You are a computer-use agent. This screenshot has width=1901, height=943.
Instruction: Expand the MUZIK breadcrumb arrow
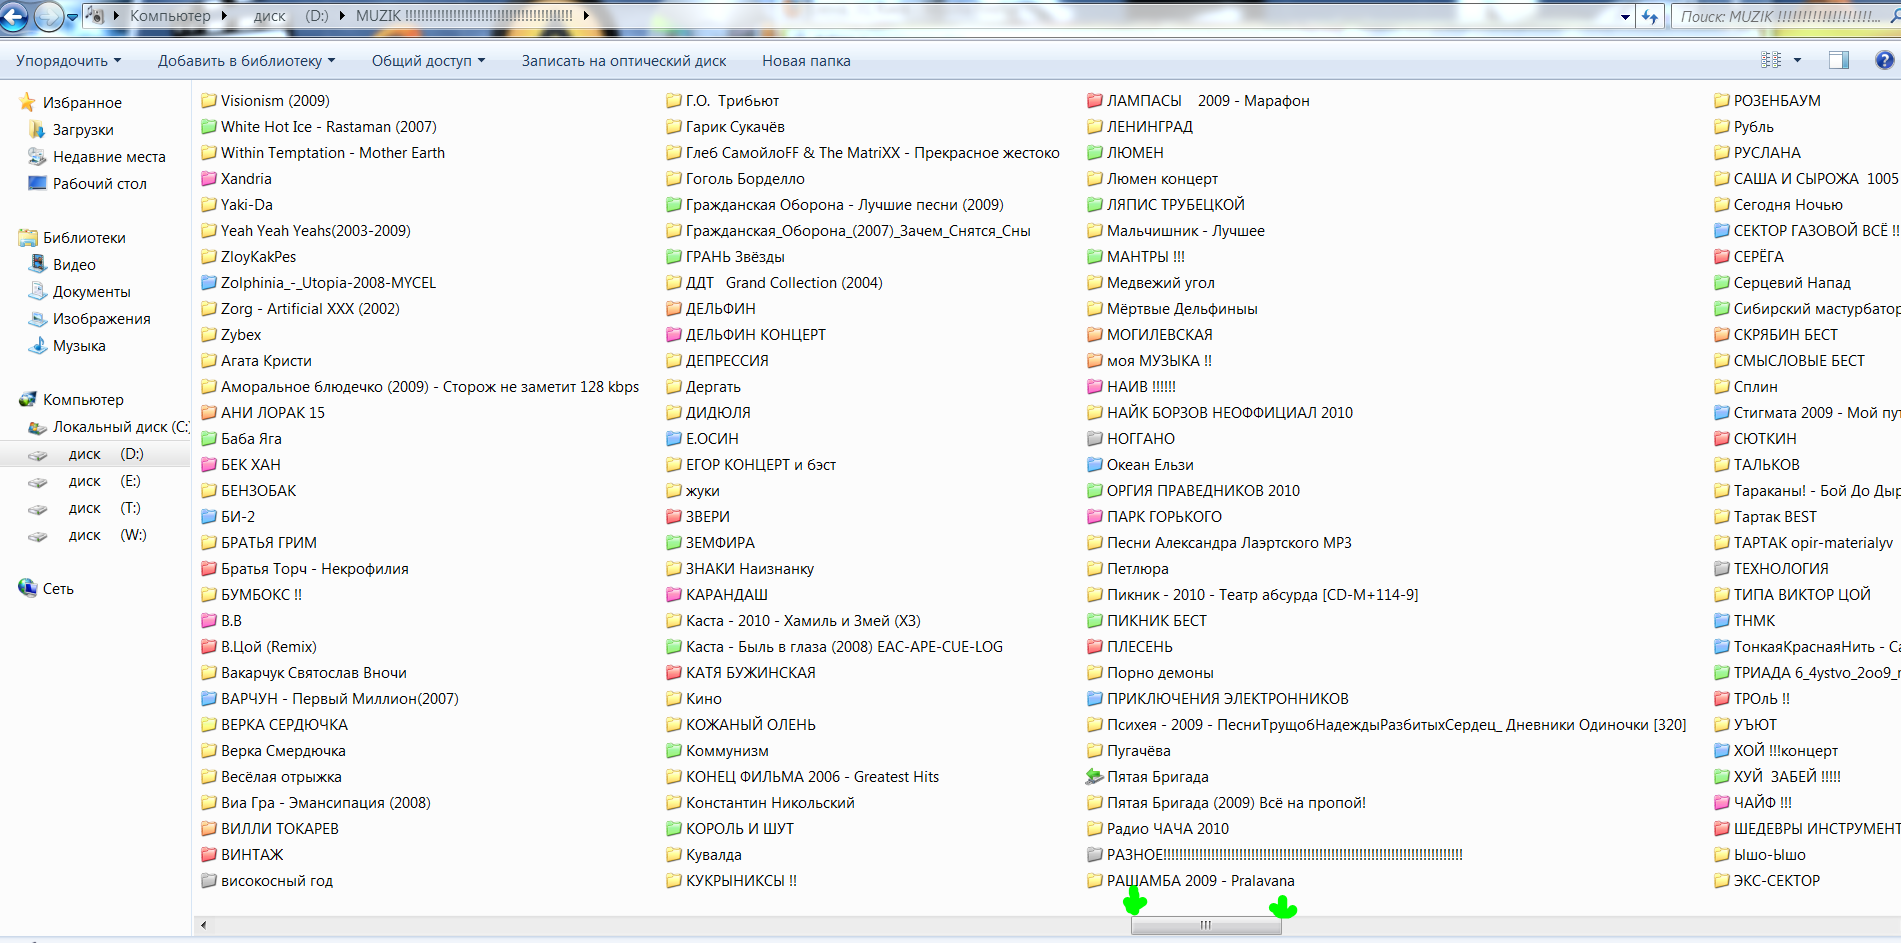tap(586, 16)
